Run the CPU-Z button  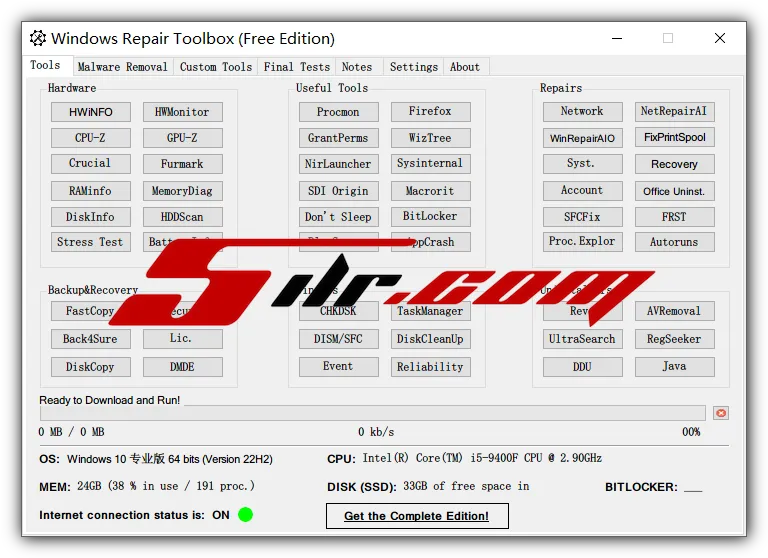pos(90,138)
